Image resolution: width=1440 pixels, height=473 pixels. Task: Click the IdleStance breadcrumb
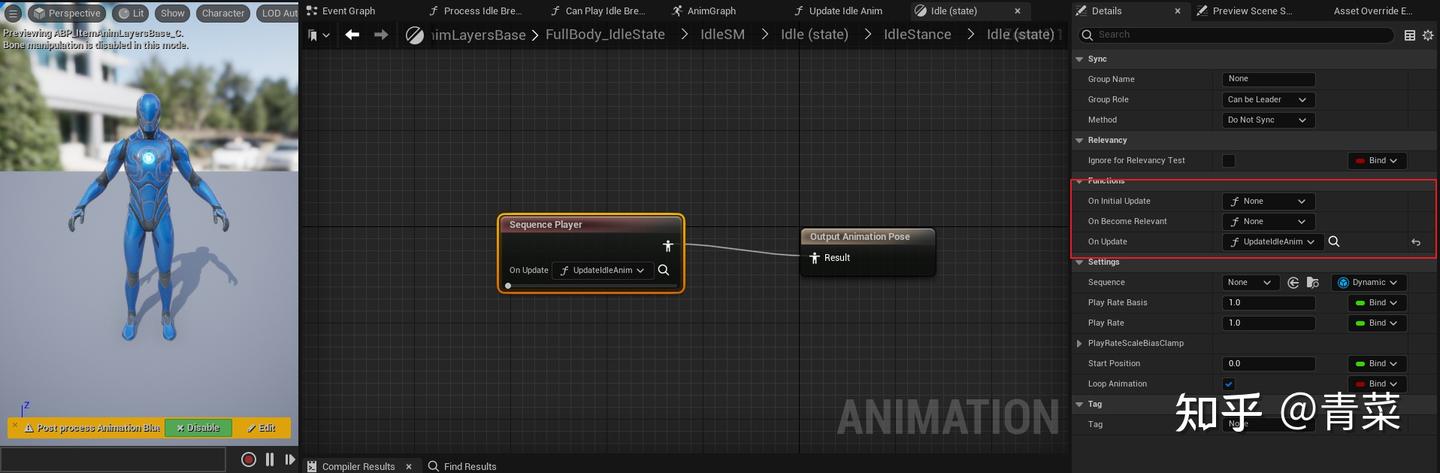(918, 34)
